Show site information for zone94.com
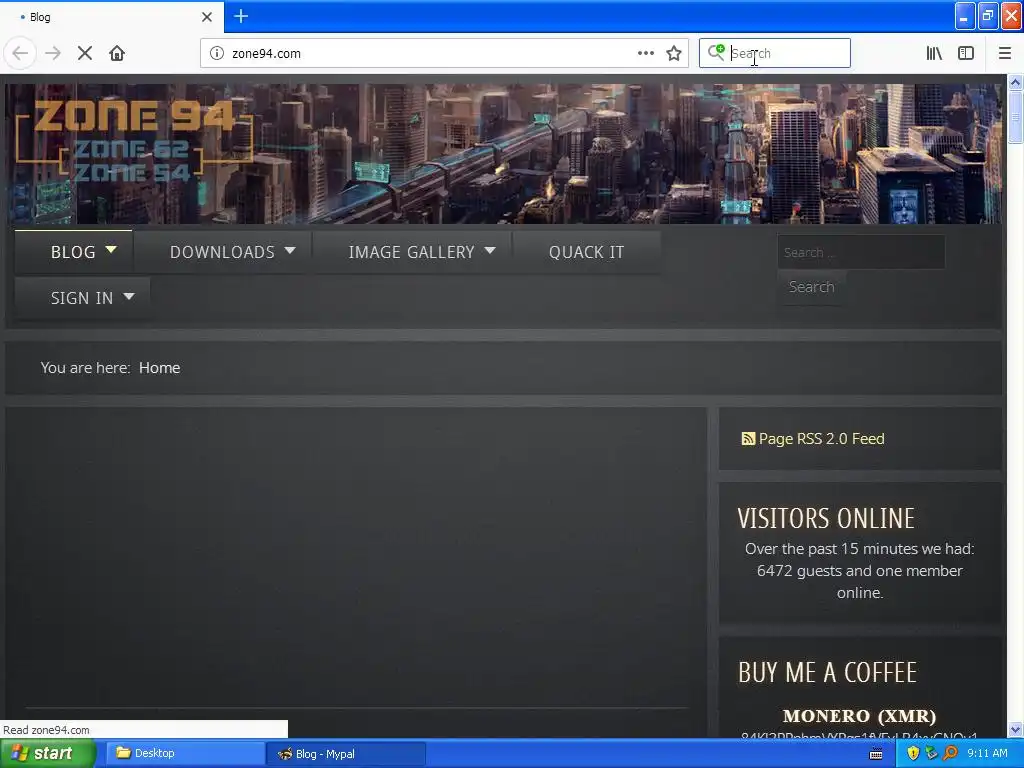Screen dimensions: 1024x768 click(x=216, y=53)
